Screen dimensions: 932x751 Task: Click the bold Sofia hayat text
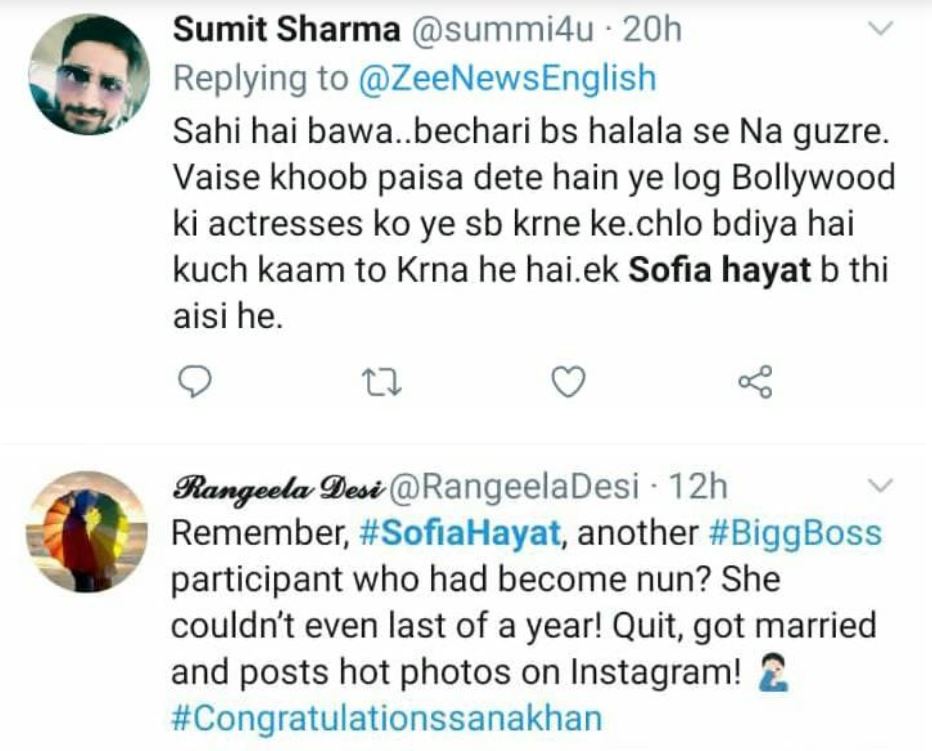[x=719, y=271]
